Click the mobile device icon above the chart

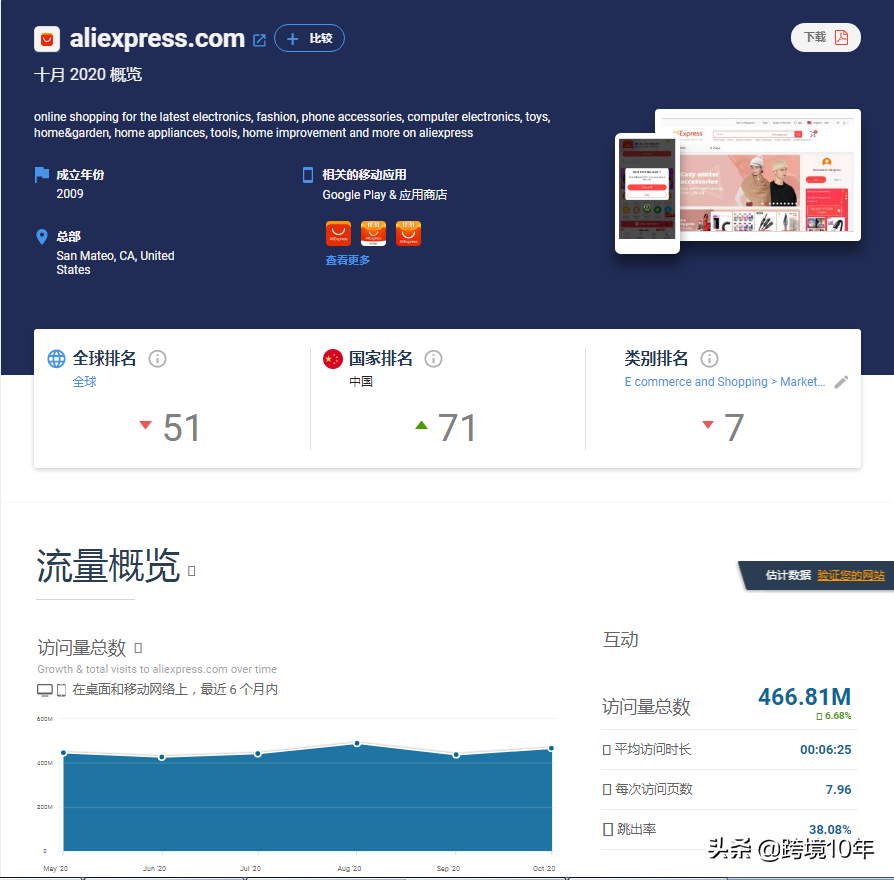point(62,690)
